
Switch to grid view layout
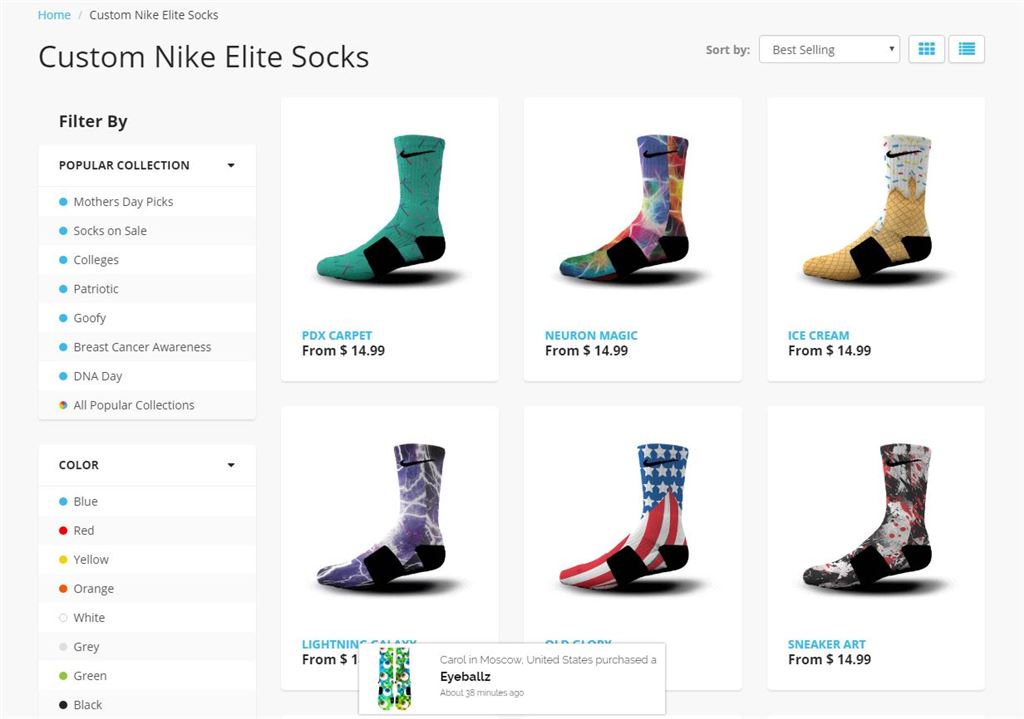[926, 49]
